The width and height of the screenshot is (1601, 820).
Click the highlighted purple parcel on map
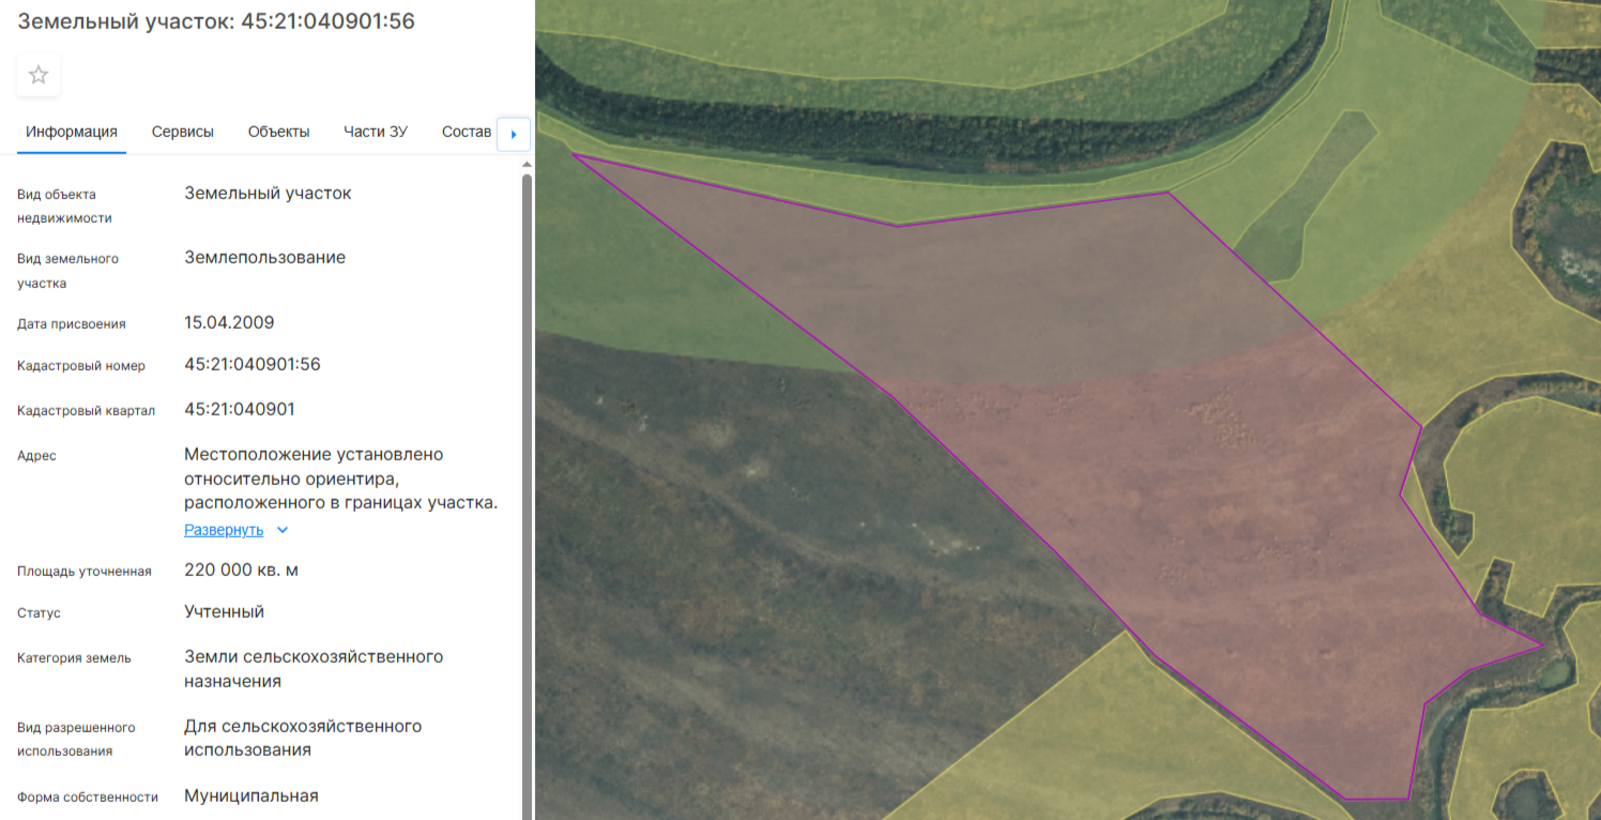coord(1150,450)
